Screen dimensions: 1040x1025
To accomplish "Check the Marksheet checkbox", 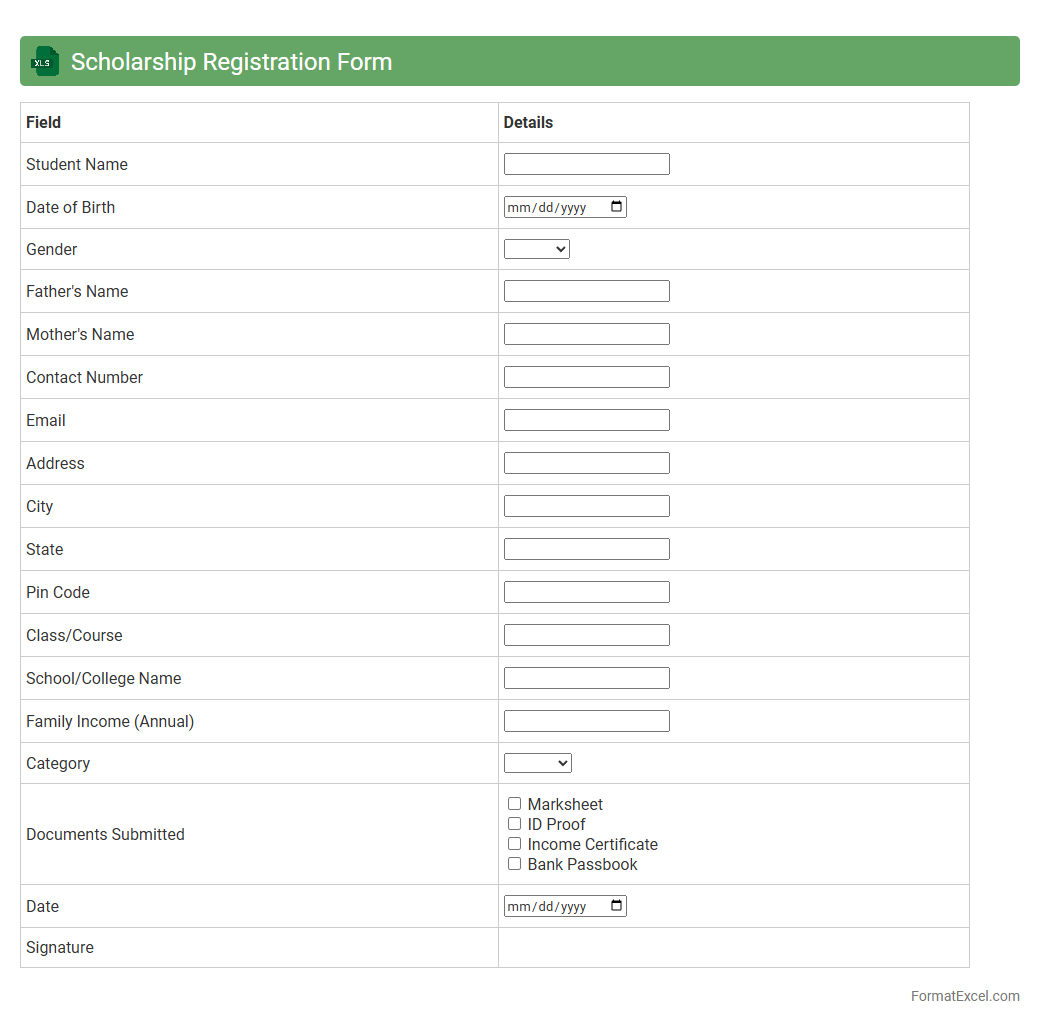I will [x=515, y=804].
